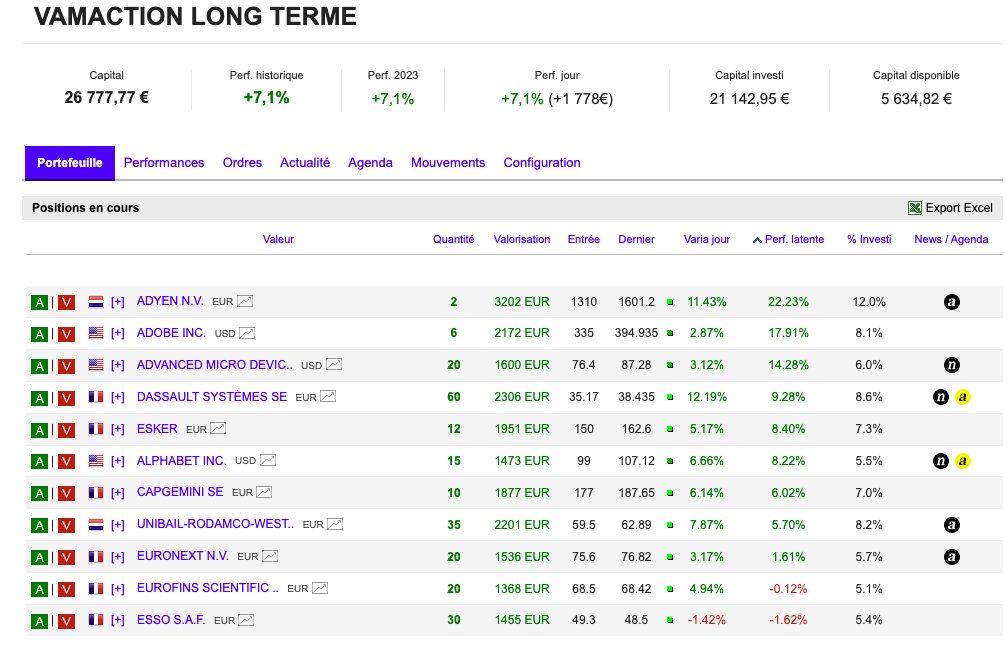The width and height of the screenshot is (1007, 647).
Task: Expand the [+] details for EUROFINS SCIENTIFIC
Action: 118,589
